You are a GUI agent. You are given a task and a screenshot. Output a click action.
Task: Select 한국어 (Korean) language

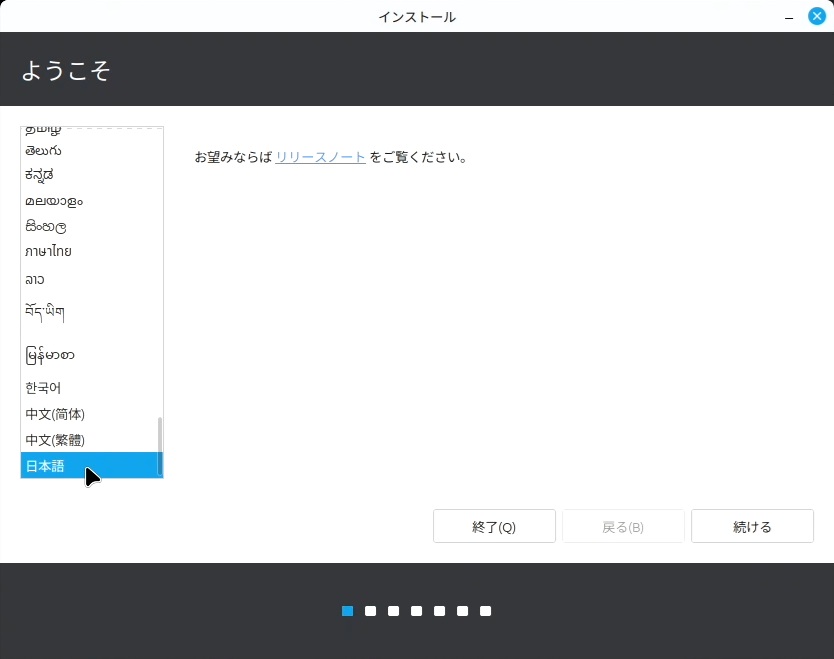click(43, 388)
